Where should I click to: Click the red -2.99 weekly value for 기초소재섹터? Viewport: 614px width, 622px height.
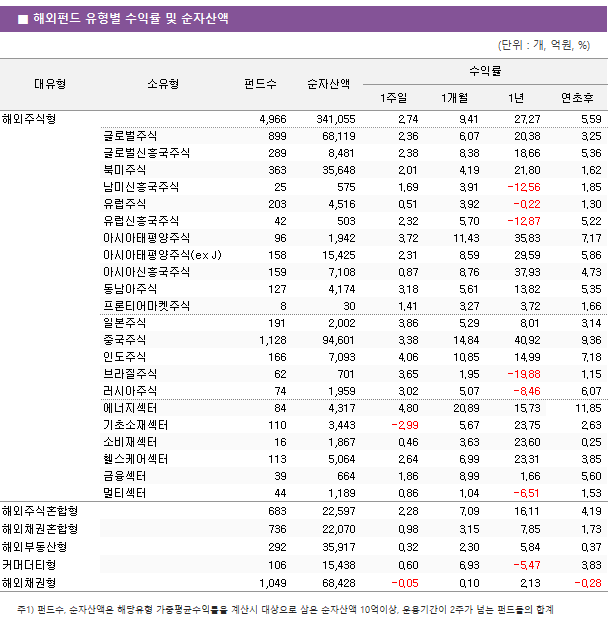tap(405, 426)
